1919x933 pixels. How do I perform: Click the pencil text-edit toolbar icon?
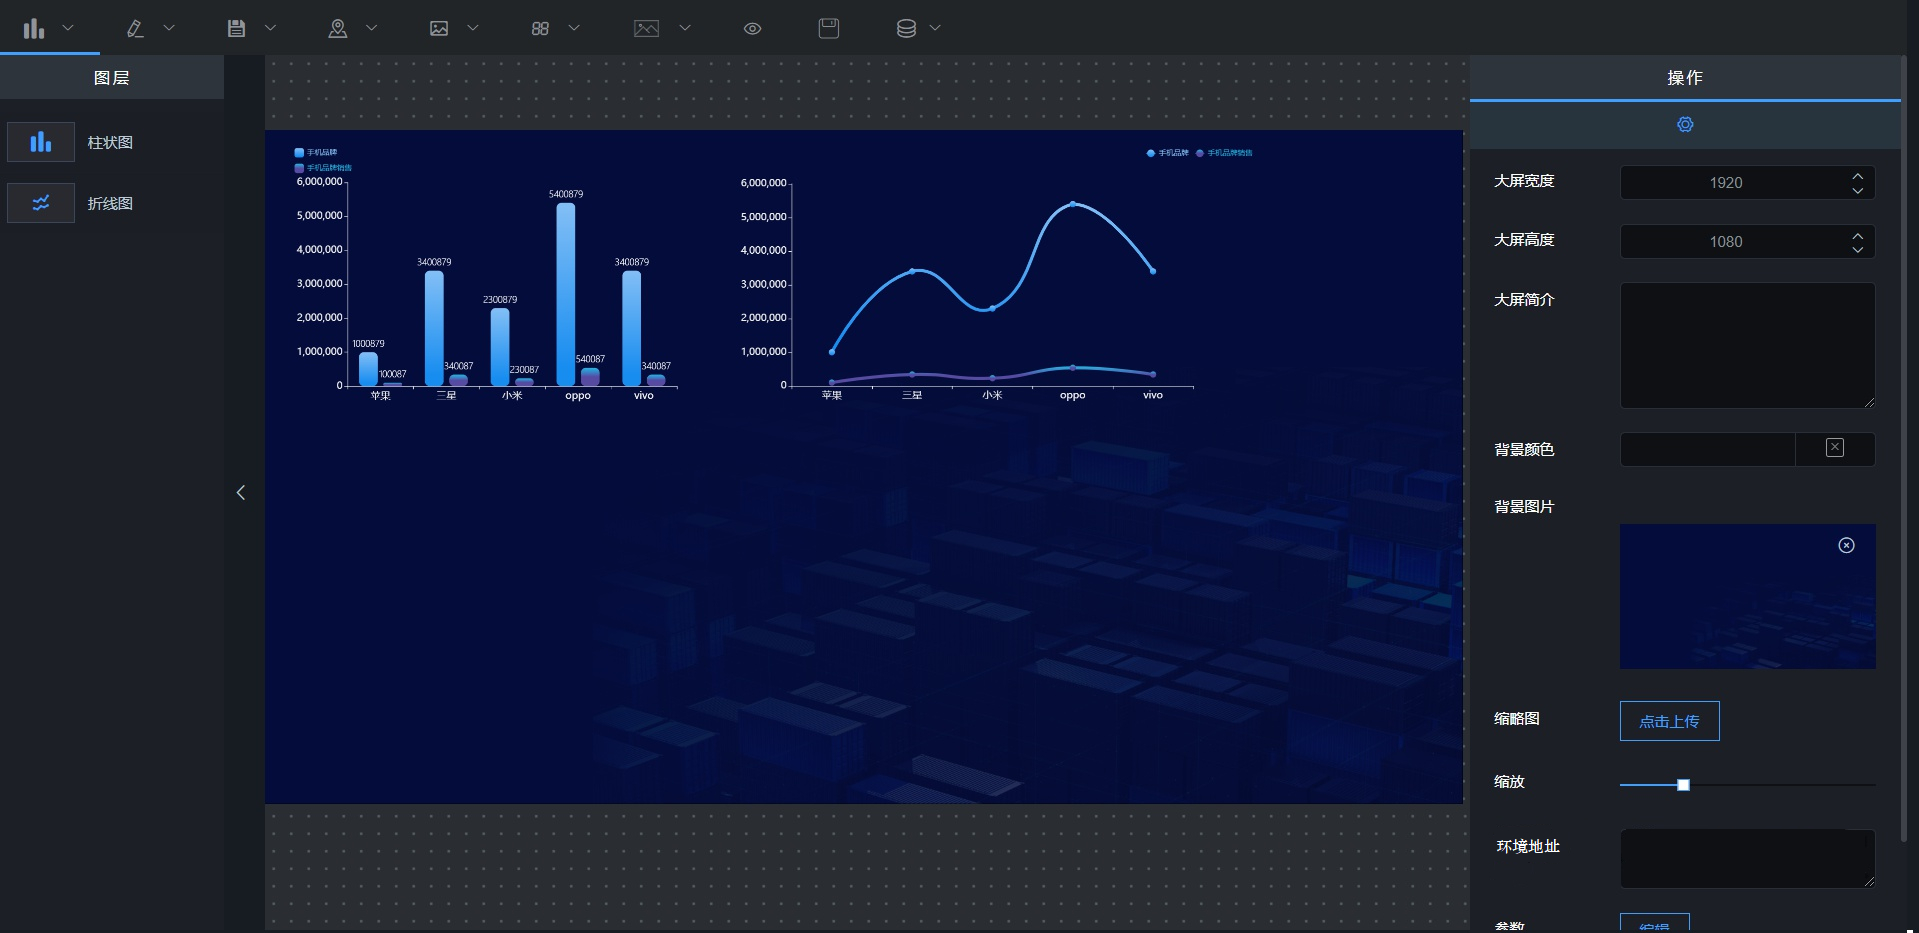click(x=135, y=28)
